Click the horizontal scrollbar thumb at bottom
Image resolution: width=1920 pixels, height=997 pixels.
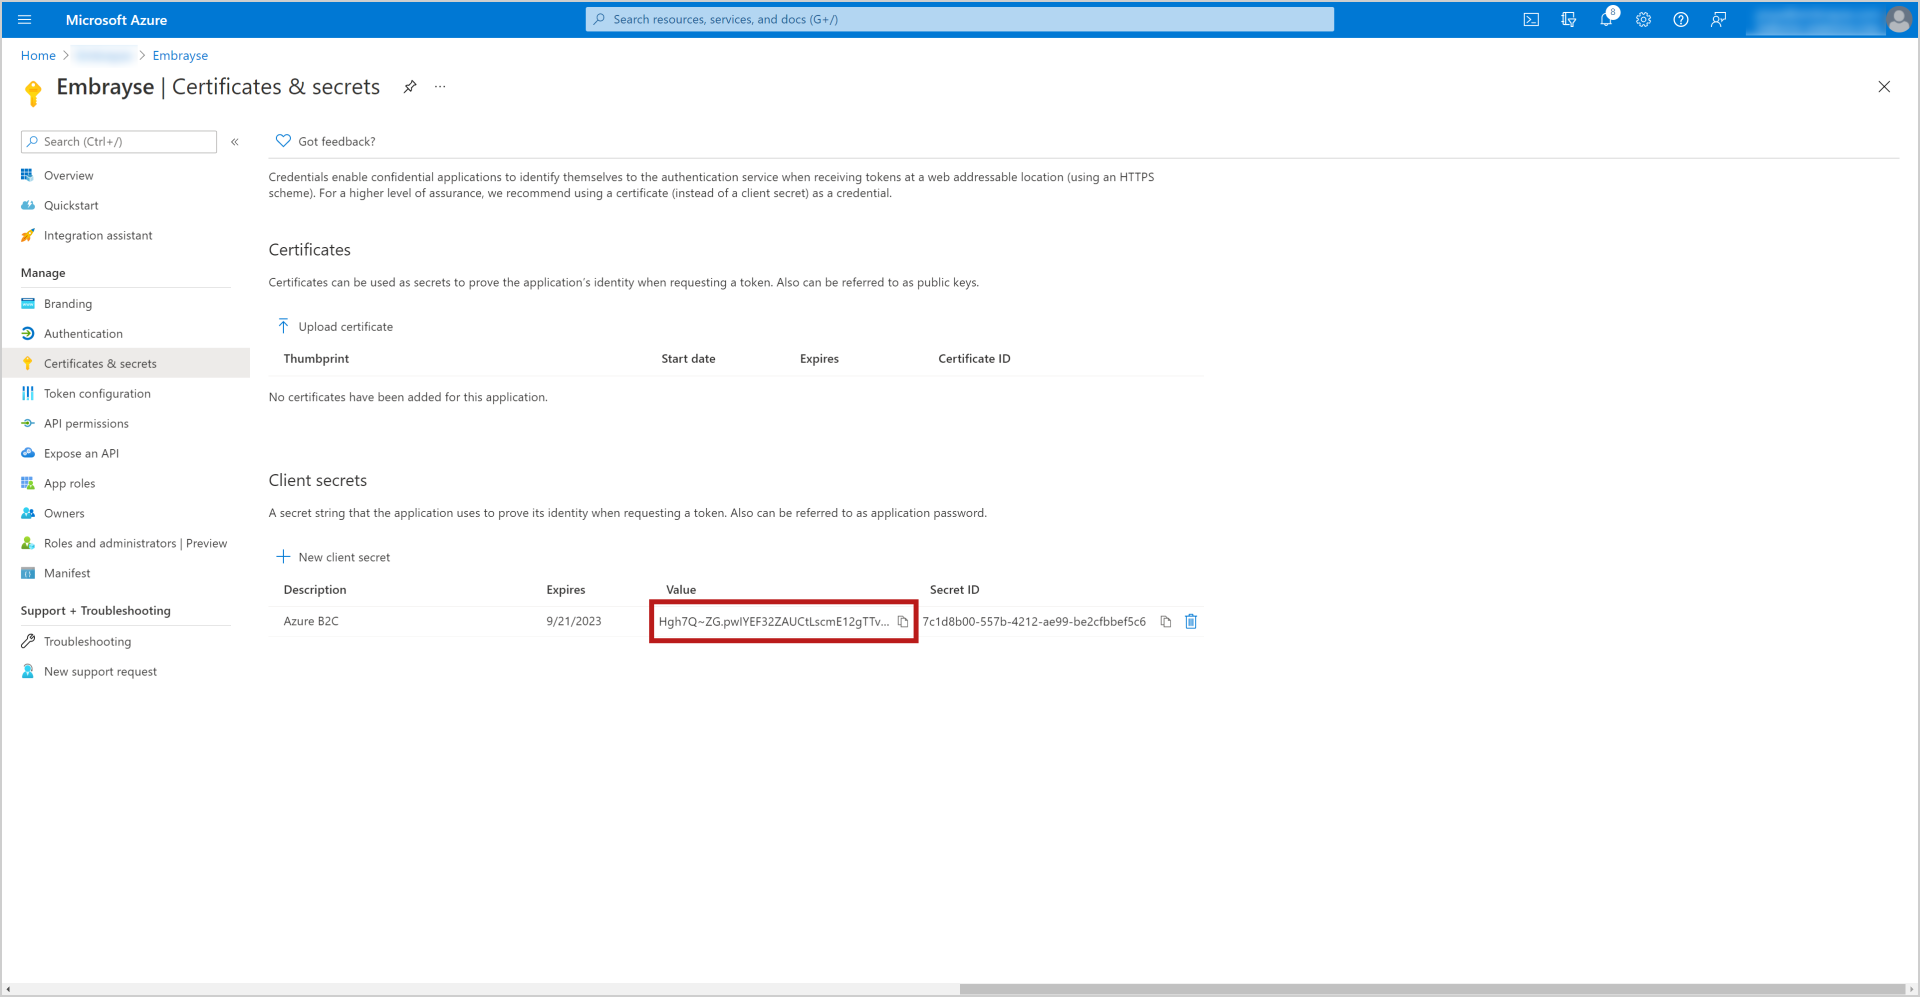(1433, 989)
